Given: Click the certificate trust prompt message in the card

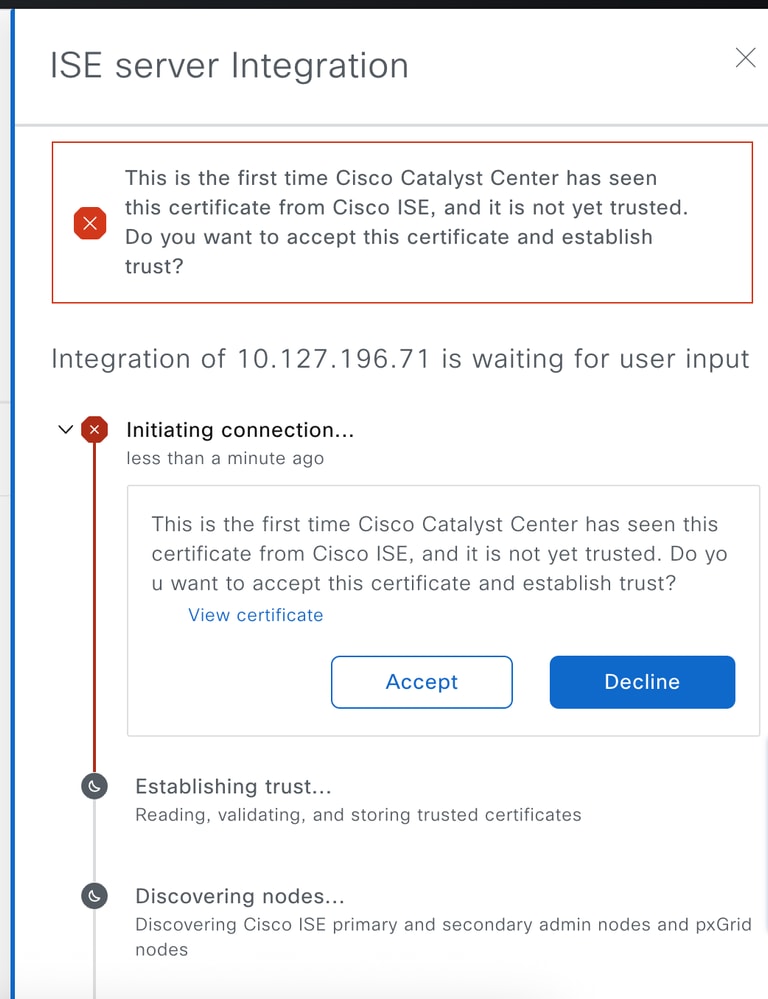Looking at the screenshot, I should 439,553.
